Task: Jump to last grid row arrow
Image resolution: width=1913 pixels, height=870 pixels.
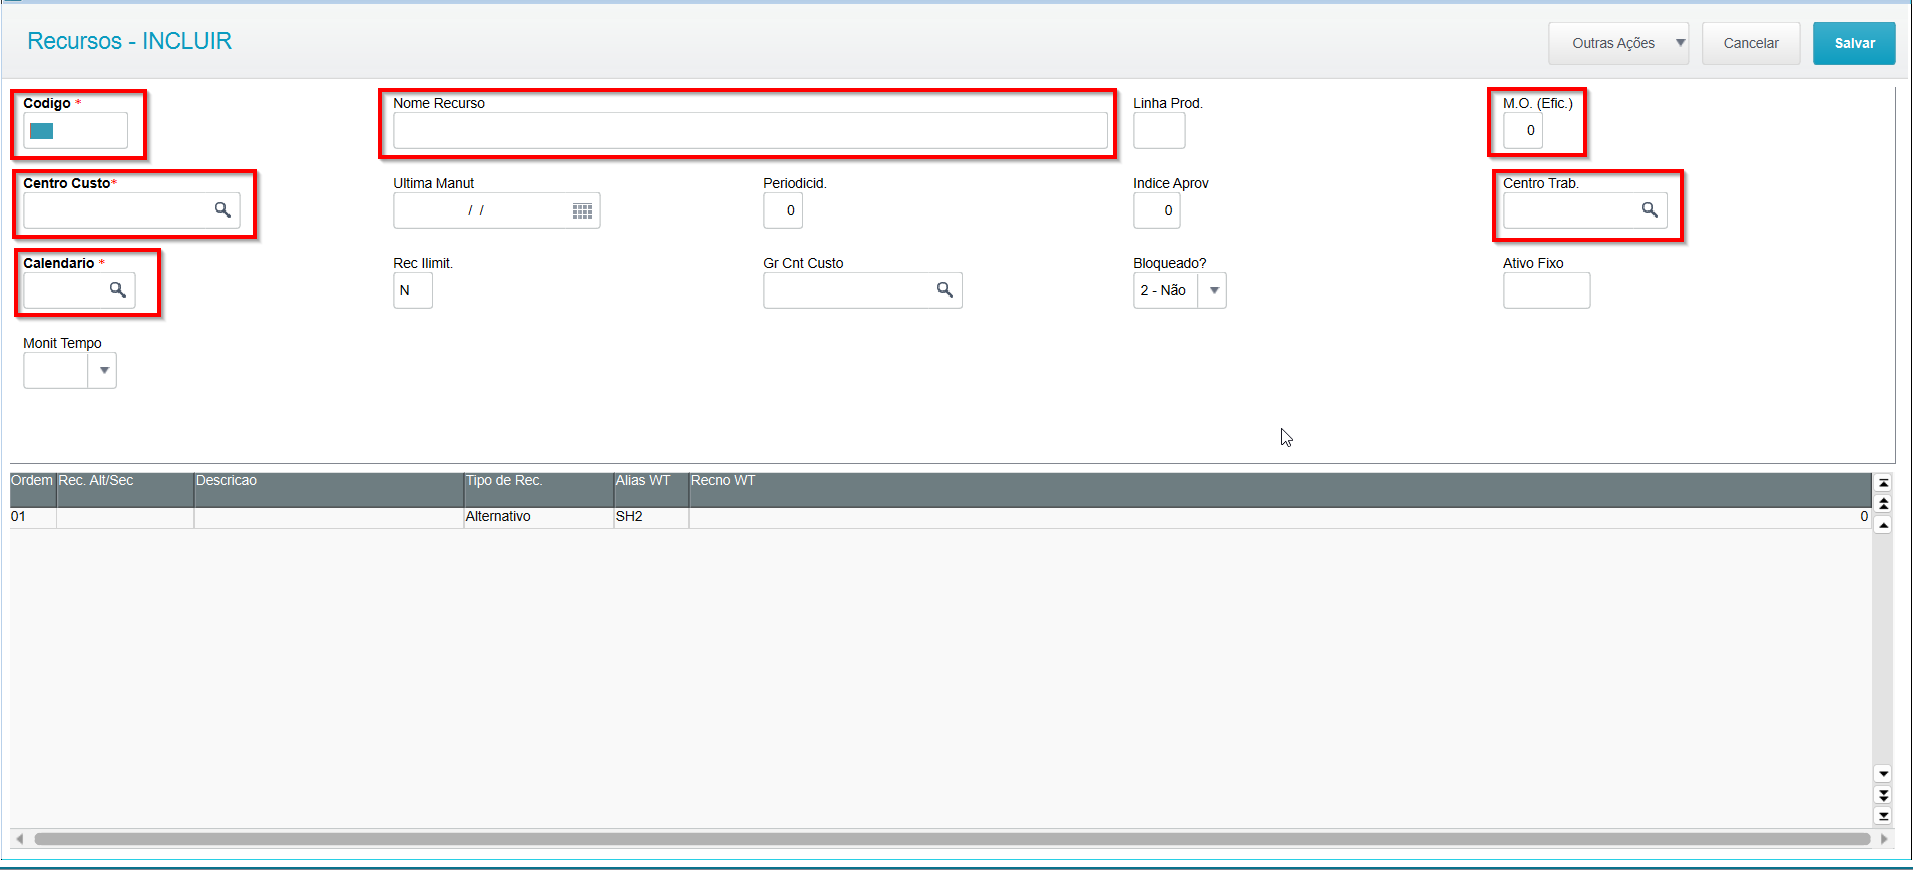Action: (x=1883, y=816)
